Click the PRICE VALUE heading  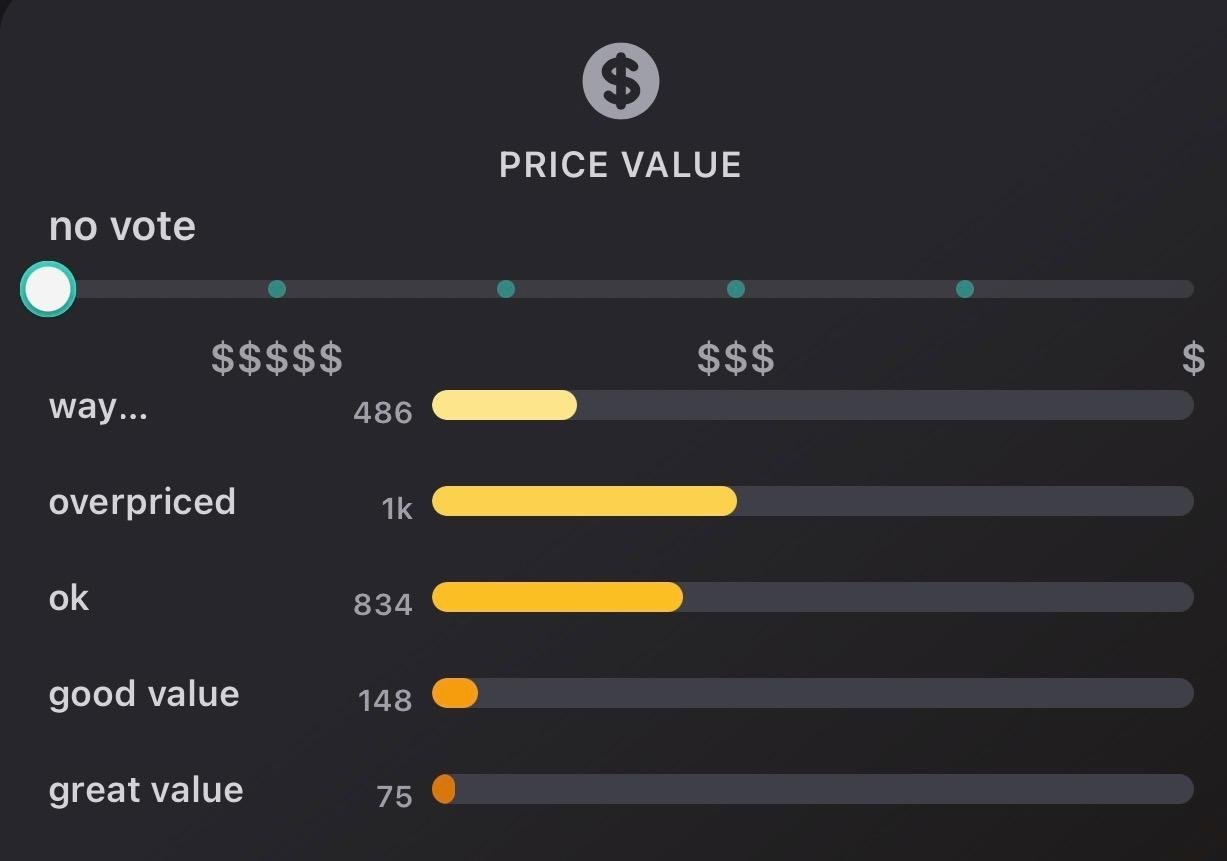coord(620,165)
